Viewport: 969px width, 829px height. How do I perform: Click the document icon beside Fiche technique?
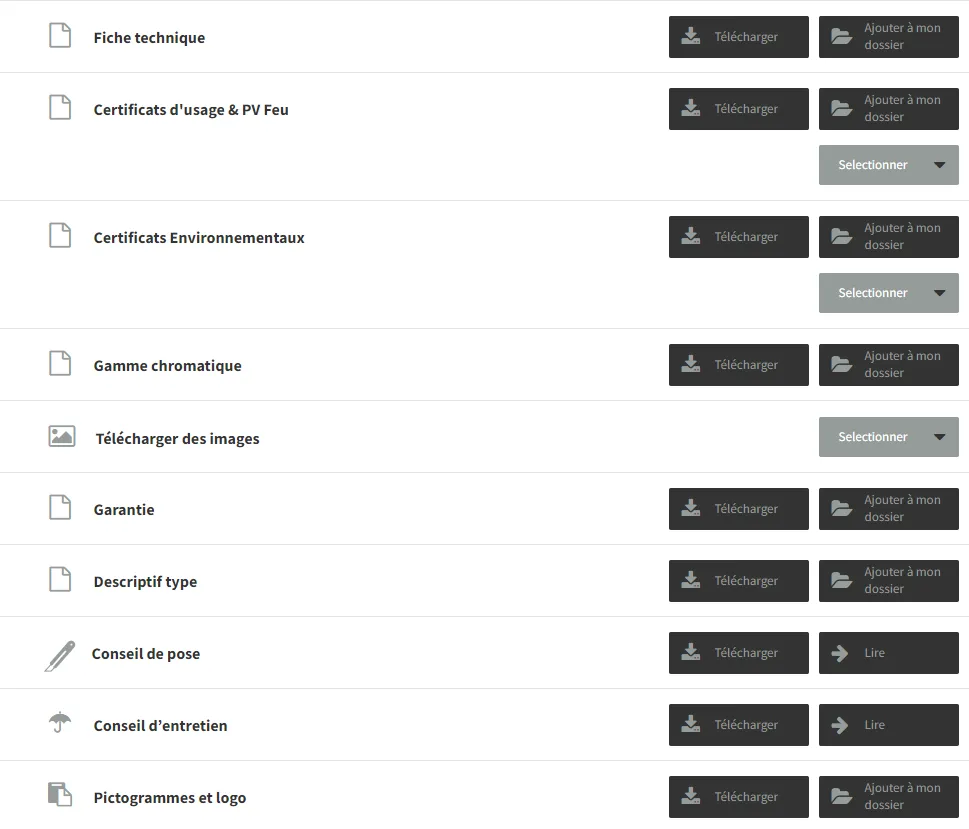pos(60,36)
